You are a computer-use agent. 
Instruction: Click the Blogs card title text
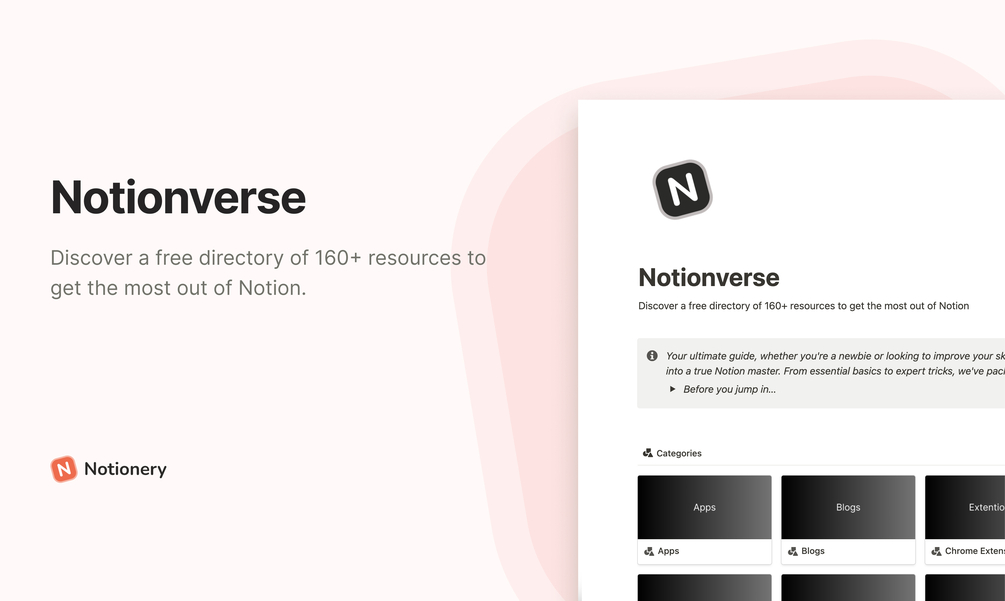(x=813, y=551)
